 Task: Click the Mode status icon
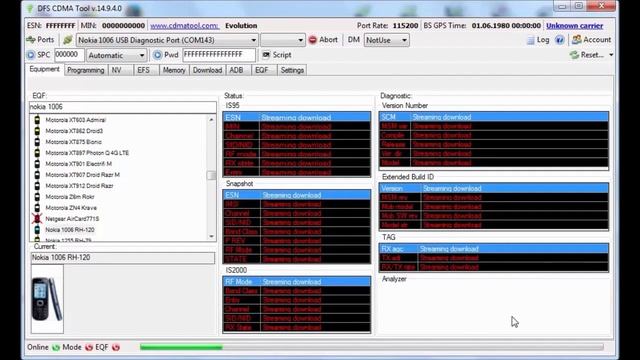click(x=89, y=347)
